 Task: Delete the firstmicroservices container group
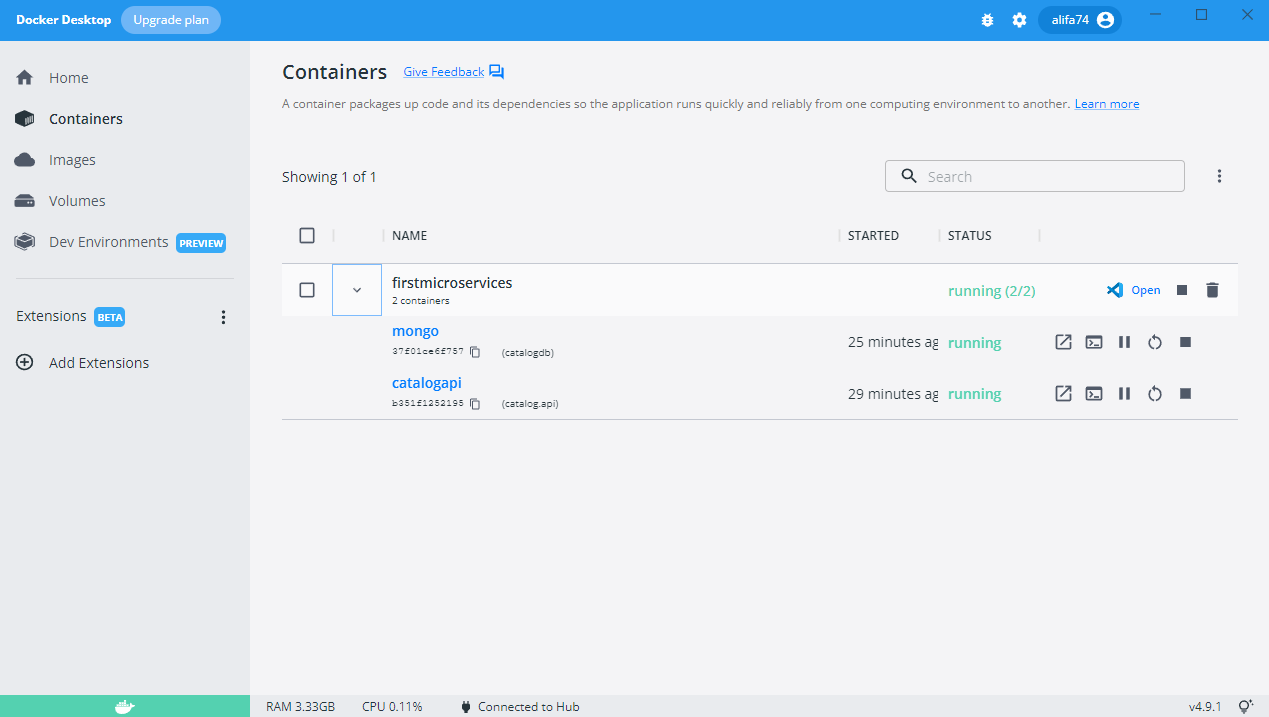1212,289
